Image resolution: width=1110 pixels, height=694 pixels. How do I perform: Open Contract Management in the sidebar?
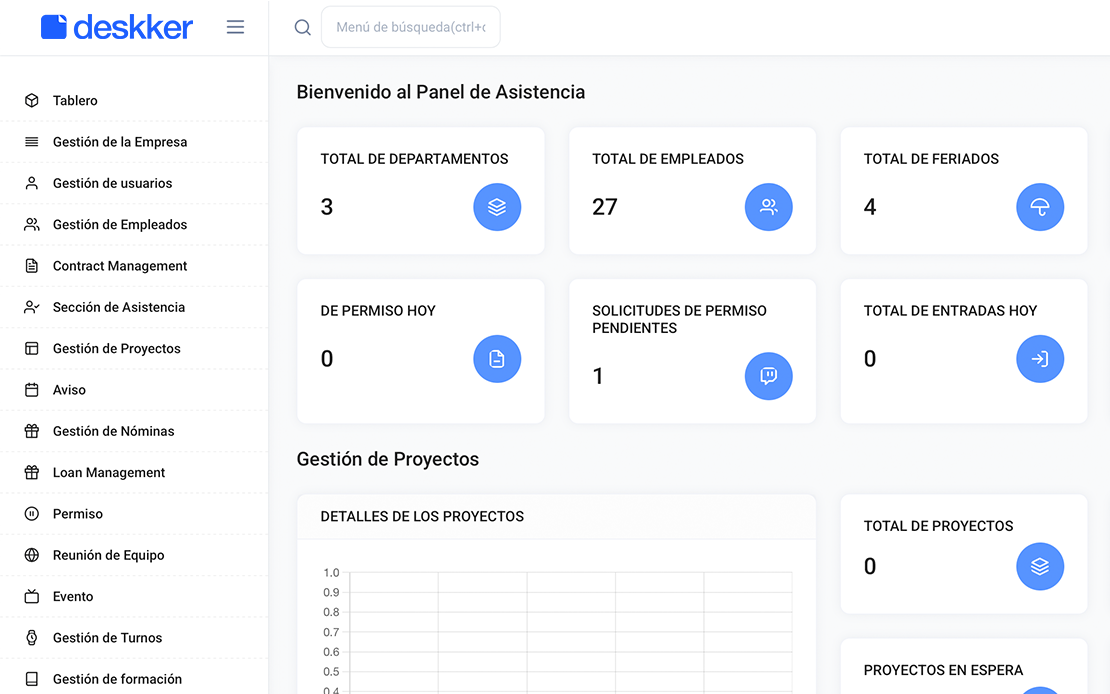(134, 266)
